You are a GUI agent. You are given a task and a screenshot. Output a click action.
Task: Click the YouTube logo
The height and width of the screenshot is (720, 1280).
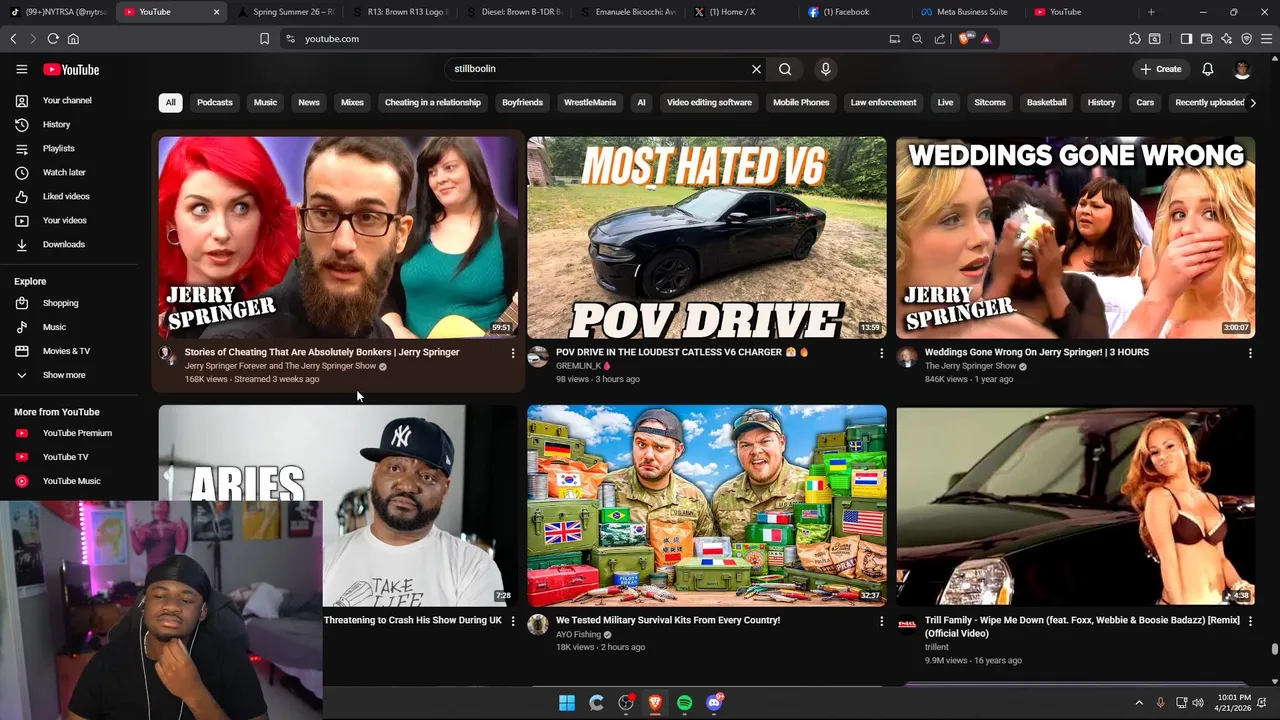[71, 69]
